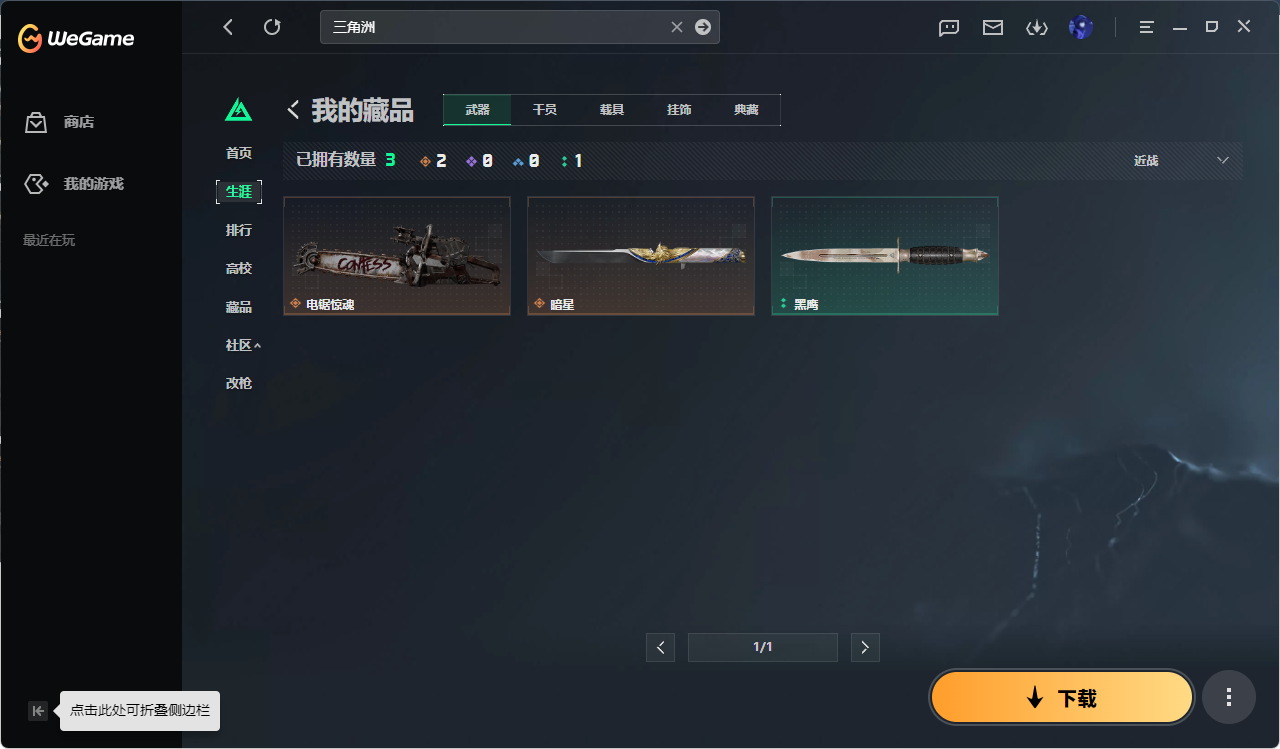
Task: Go back from 我的藏品 page
Action: point(294,109)
